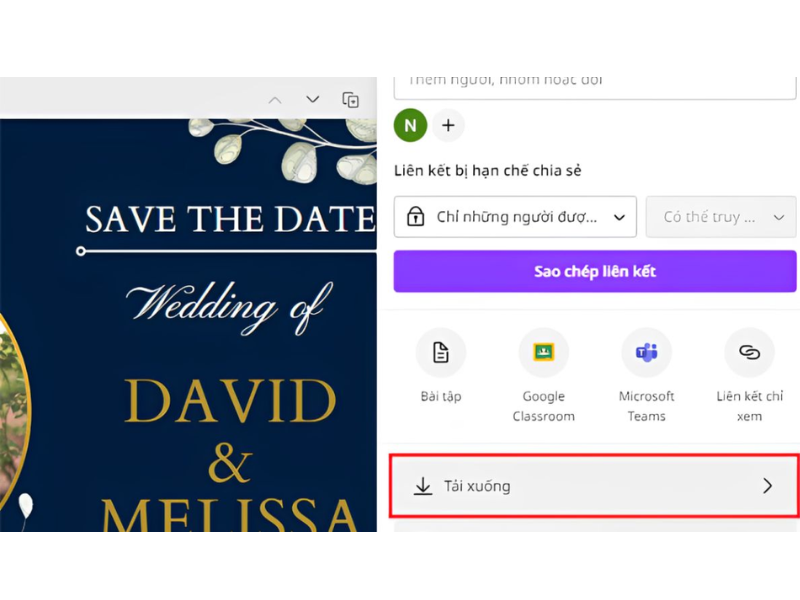Select the gold-framed circular photo on the canvas
This screenshot has height=600, width=800.
pyautogui.click(x=8, y=400)
